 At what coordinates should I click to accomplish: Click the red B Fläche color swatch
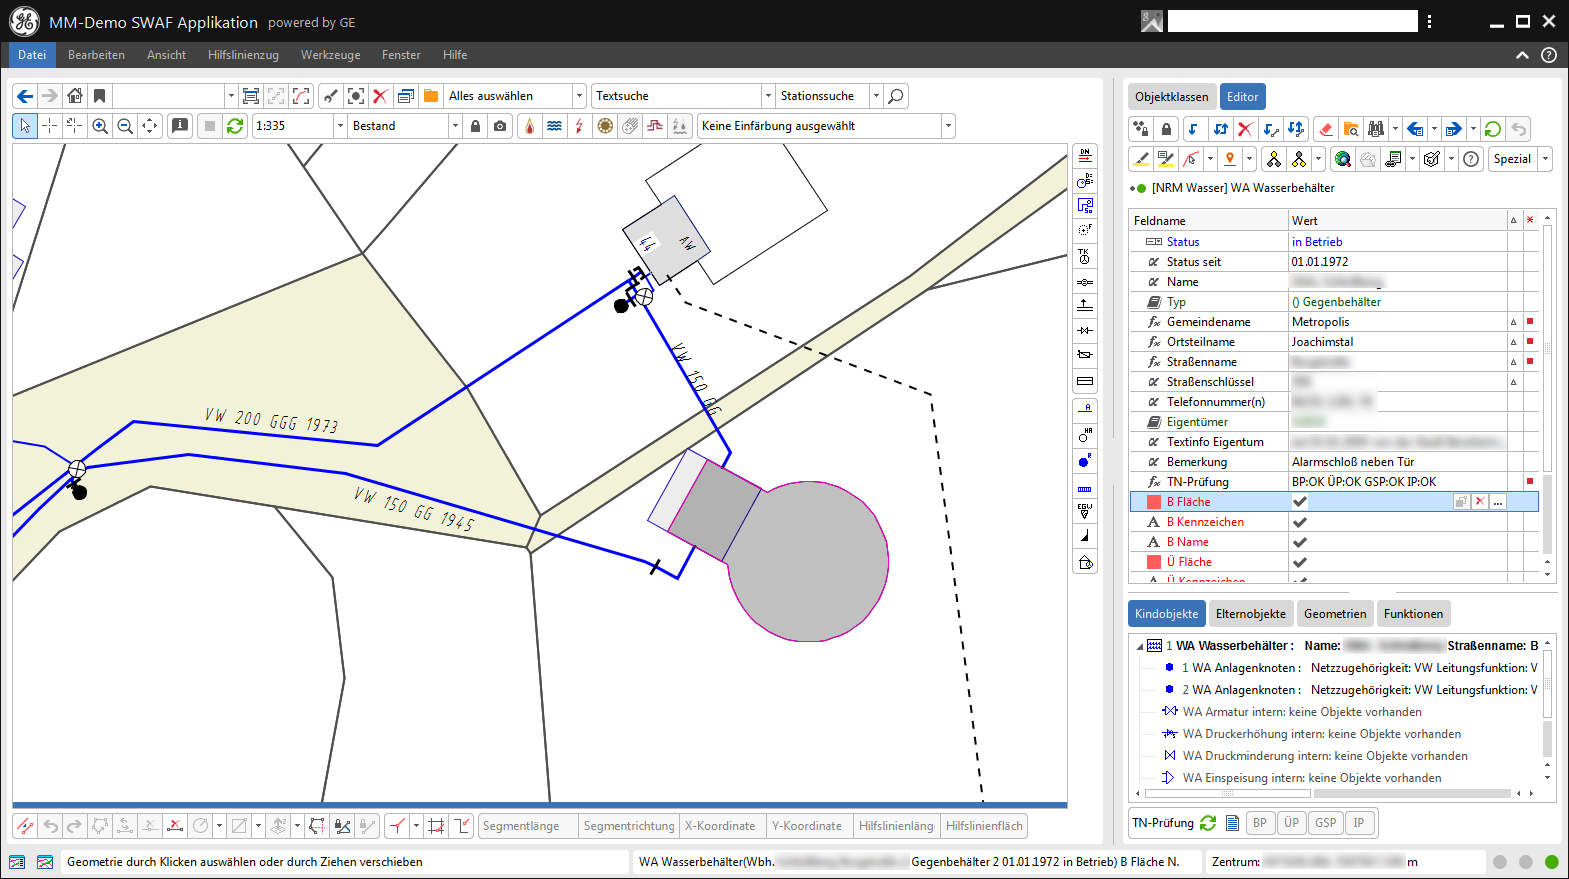[x=1154, y=502]
